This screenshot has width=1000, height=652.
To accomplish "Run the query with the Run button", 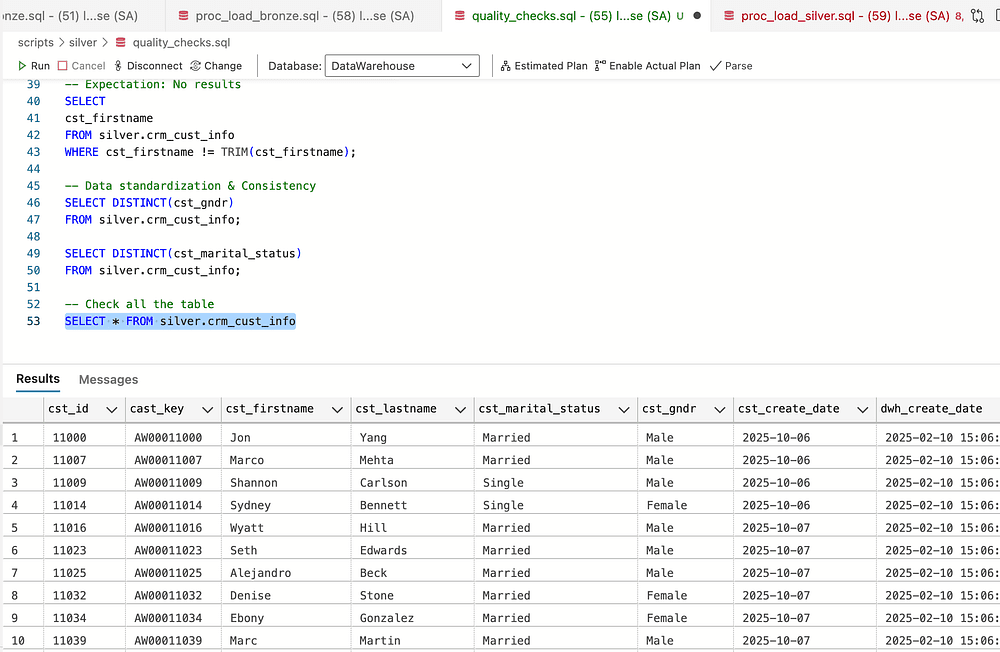I will tap(33, 66).
